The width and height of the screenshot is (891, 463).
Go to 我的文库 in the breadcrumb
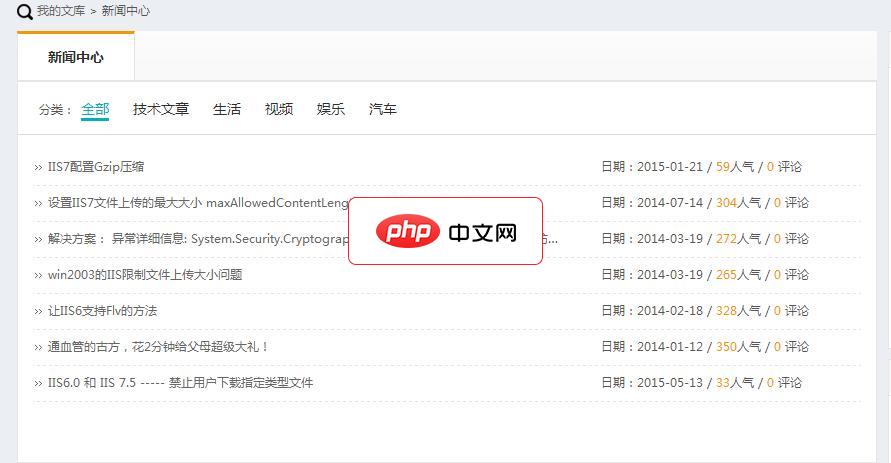60,11
